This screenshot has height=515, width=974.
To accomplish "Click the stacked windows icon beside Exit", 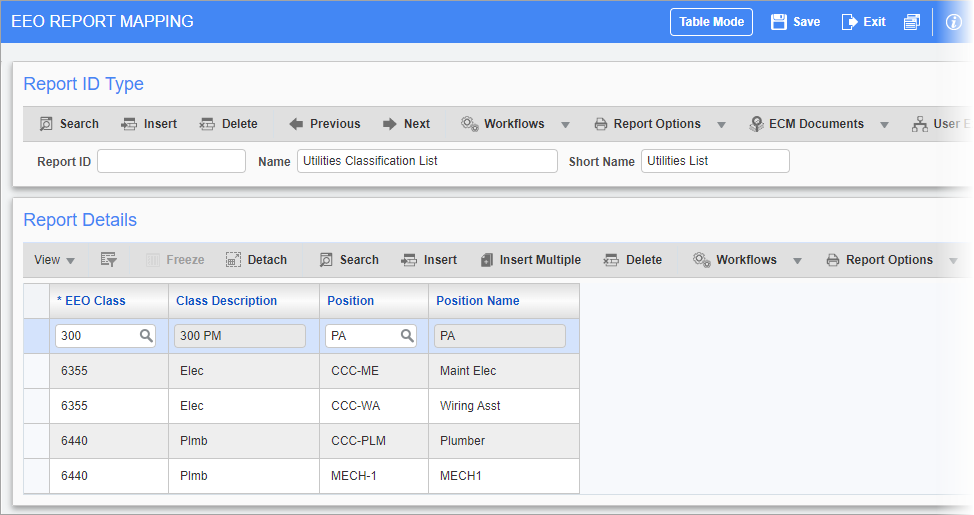I will tap(911, 22).
